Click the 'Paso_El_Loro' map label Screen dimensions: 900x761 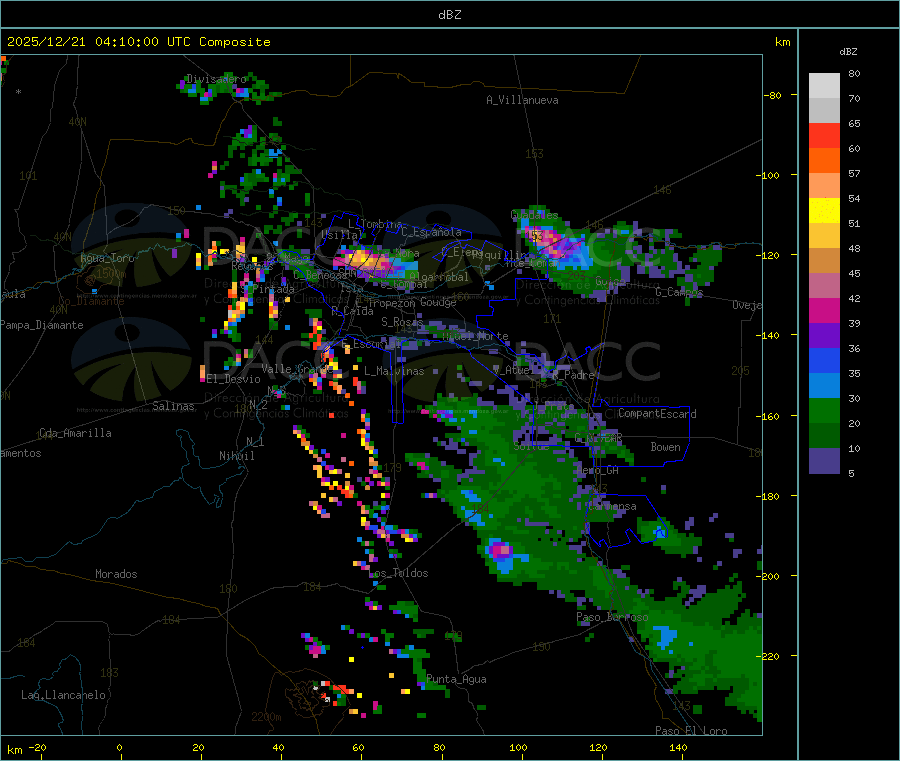[691, 731]
